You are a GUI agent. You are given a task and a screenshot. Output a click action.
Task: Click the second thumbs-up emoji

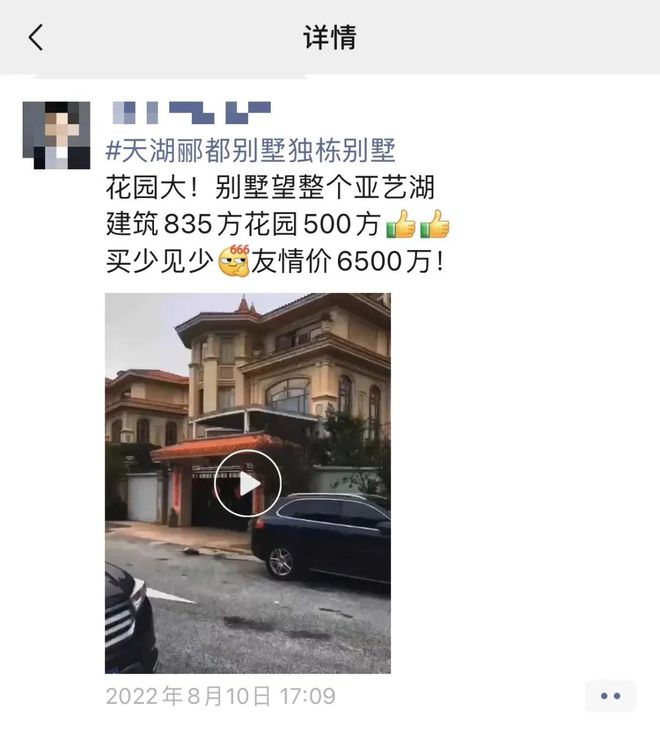pyautogui.click(x=435, y=224)
